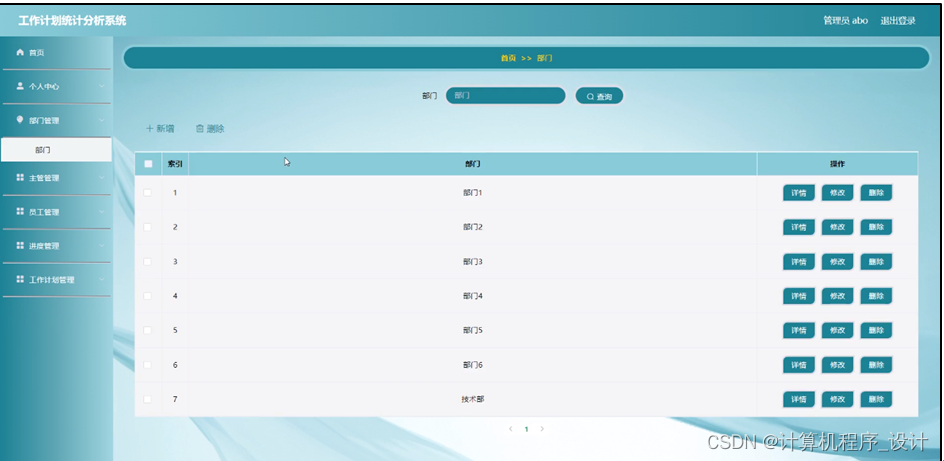
Task: Click the grid icon beside 进度管理
Action: click(x=20, y=246)
